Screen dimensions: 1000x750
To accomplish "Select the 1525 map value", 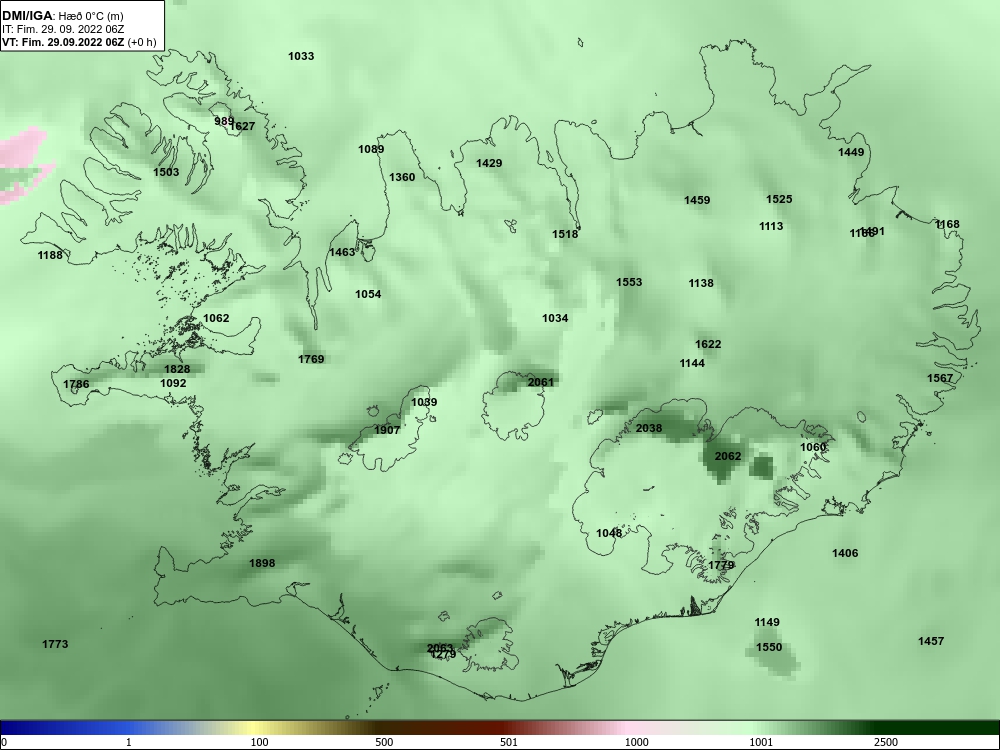I will pyautogui.click(x=779, y=199).
